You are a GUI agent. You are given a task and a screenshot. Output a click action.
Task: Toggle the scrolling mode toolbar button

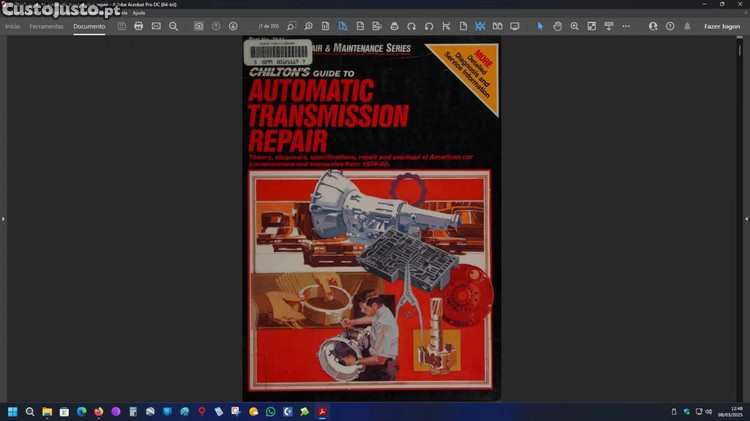481,26
